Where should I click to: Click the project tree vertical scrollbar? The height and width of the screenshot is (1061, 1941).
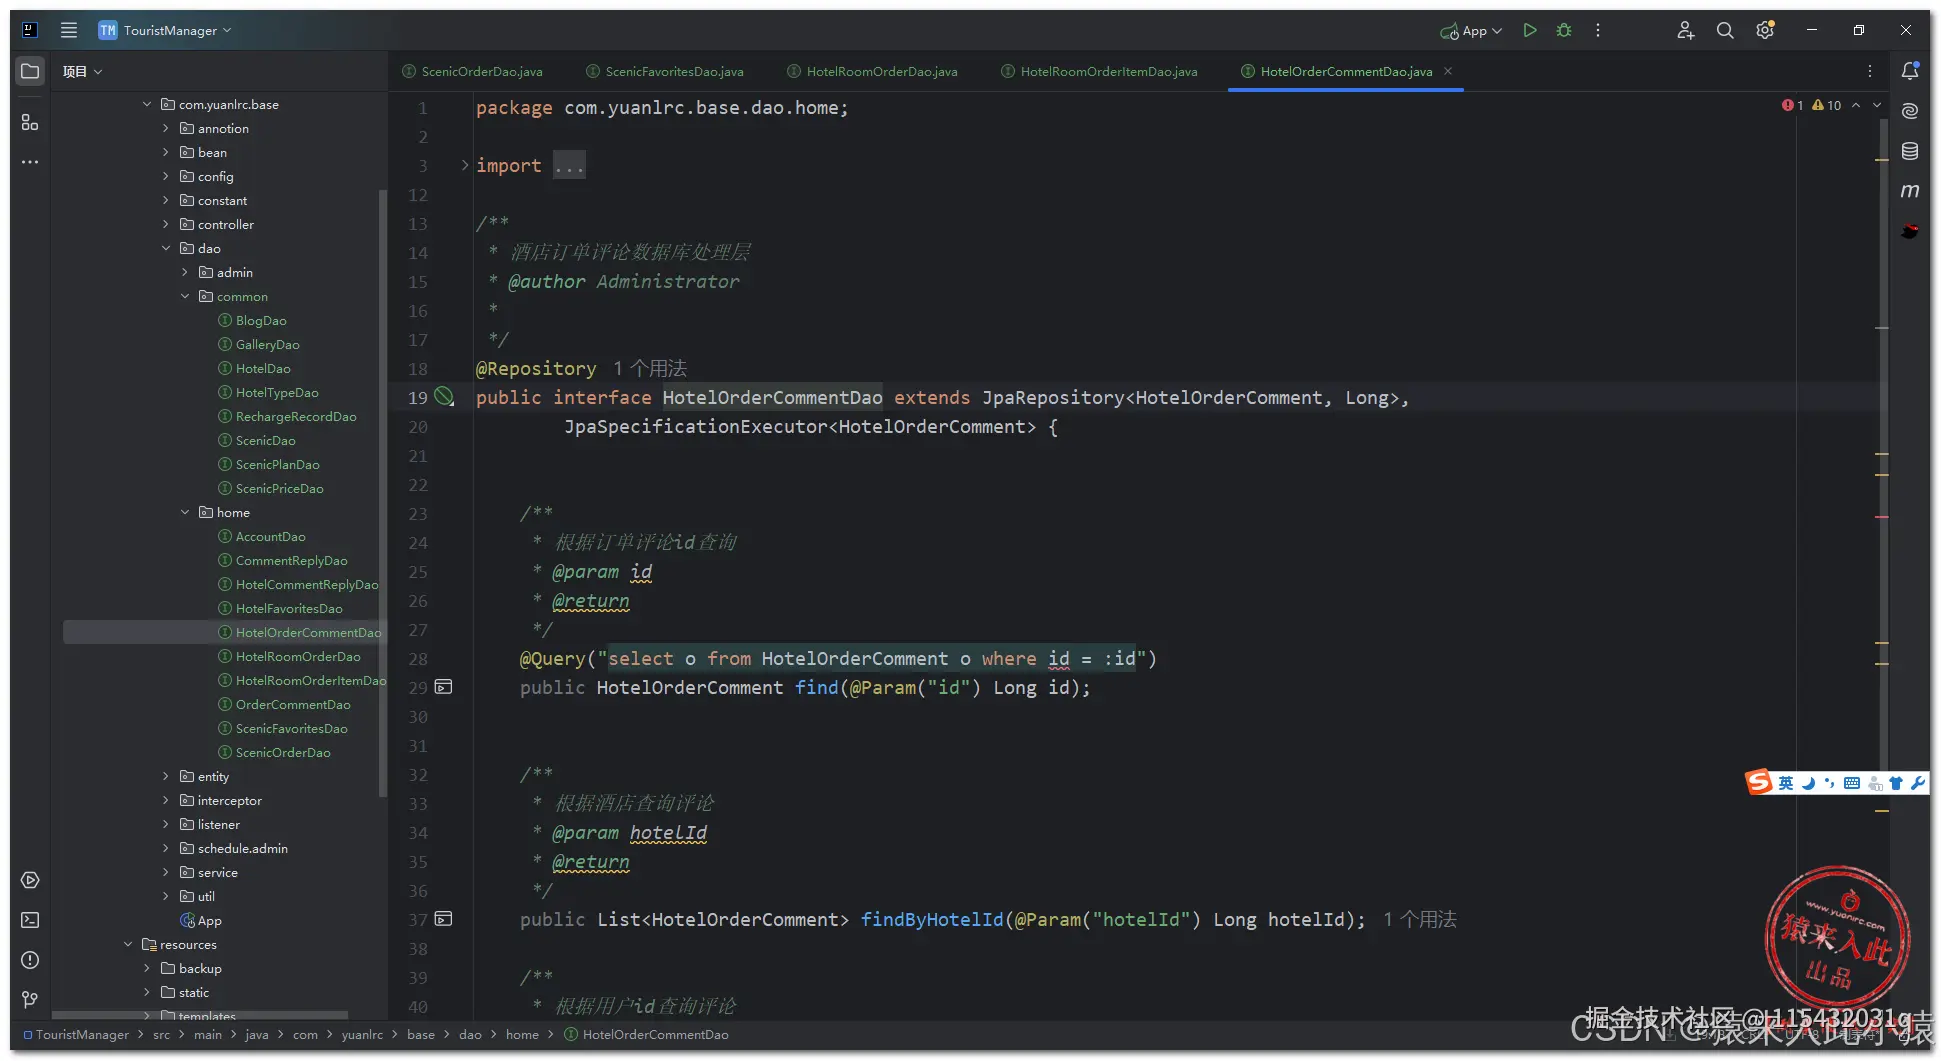pos(382,492)
